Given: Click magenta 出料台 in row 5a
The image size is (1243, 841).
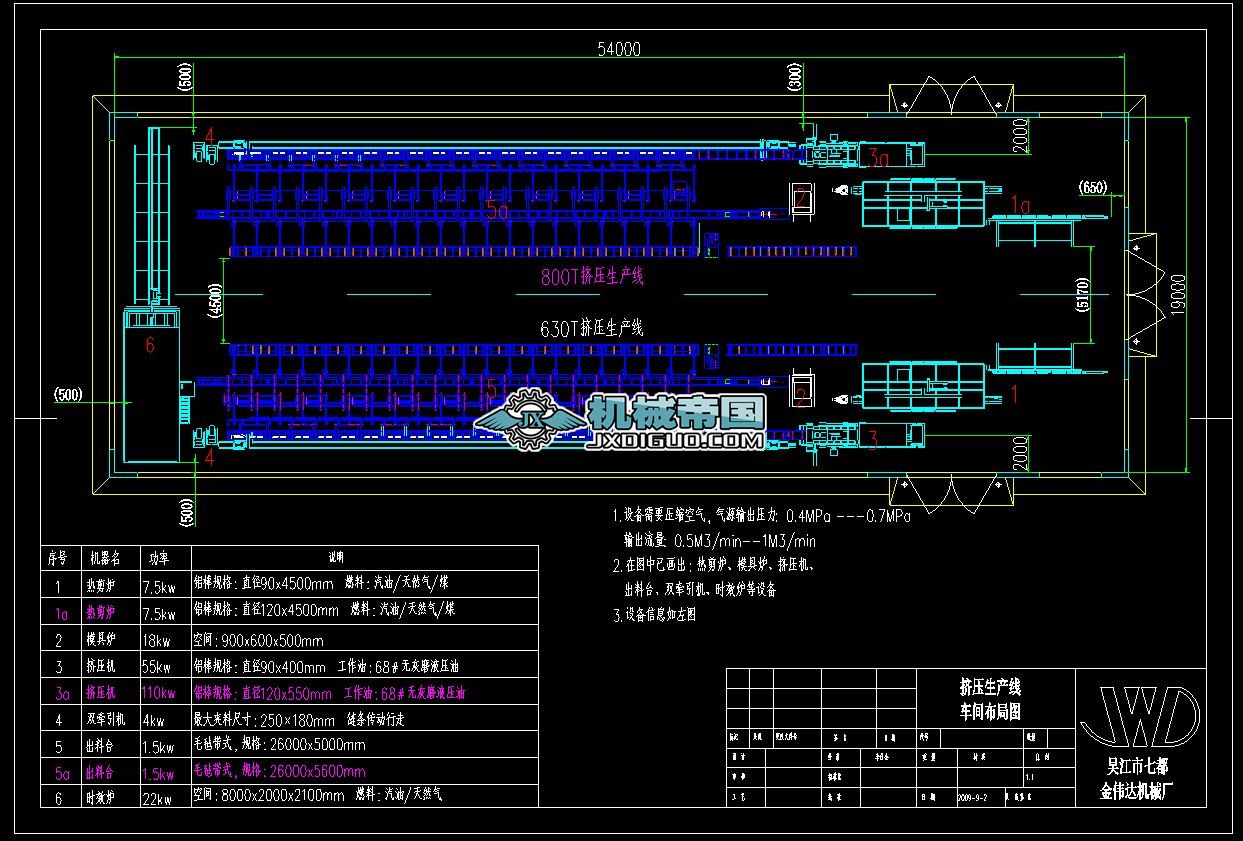Looking at the screenshot, I should pyautogui.click(x=102, y=772).
